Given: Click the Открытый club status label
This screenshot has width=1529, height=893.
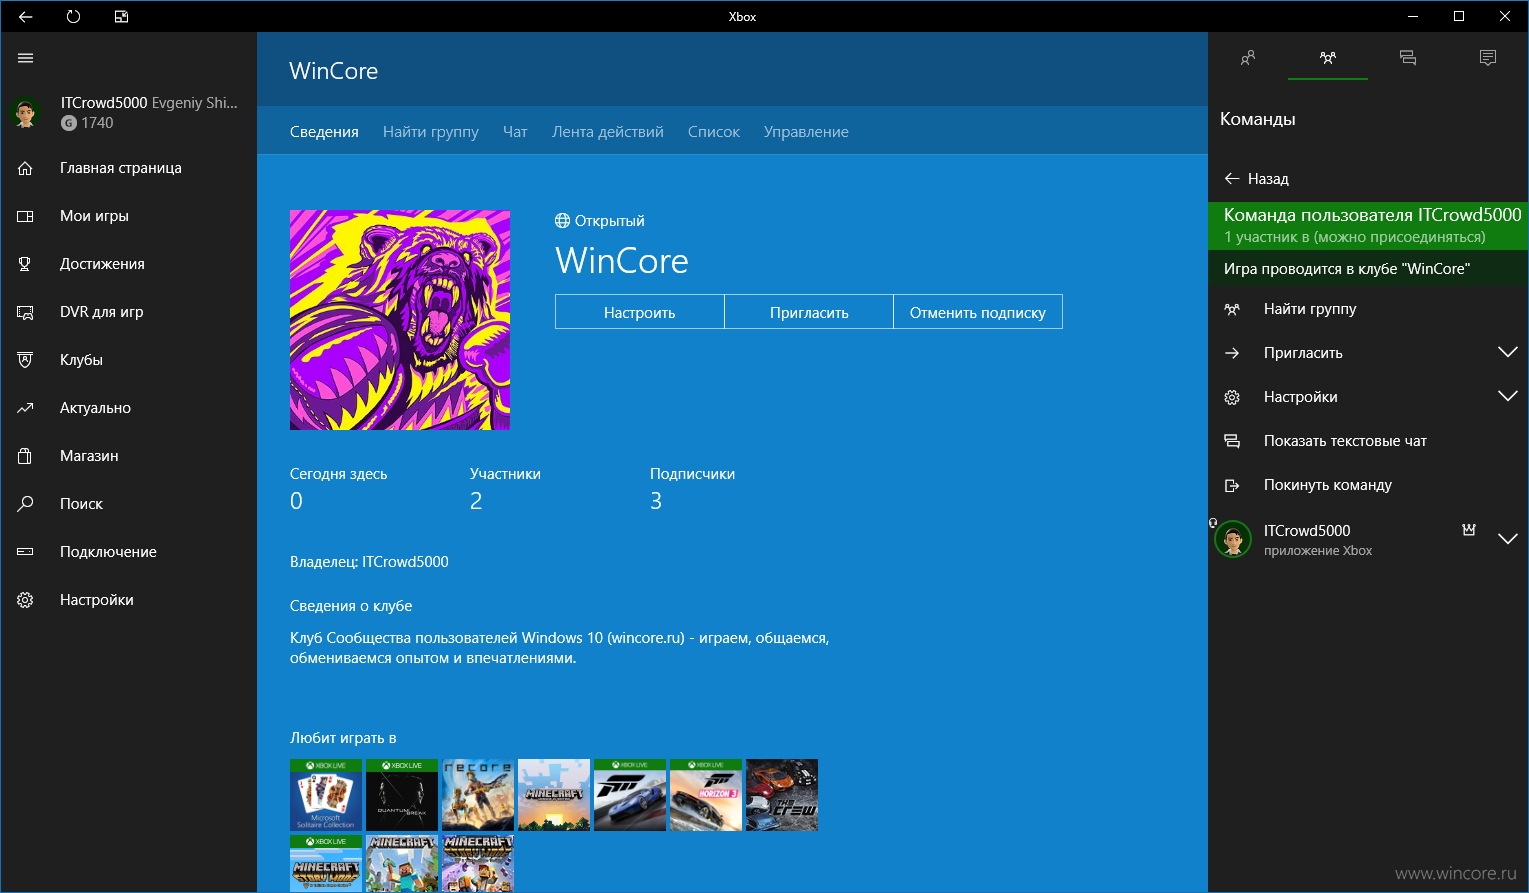Looking at the screenshot, I should [609, 221].
